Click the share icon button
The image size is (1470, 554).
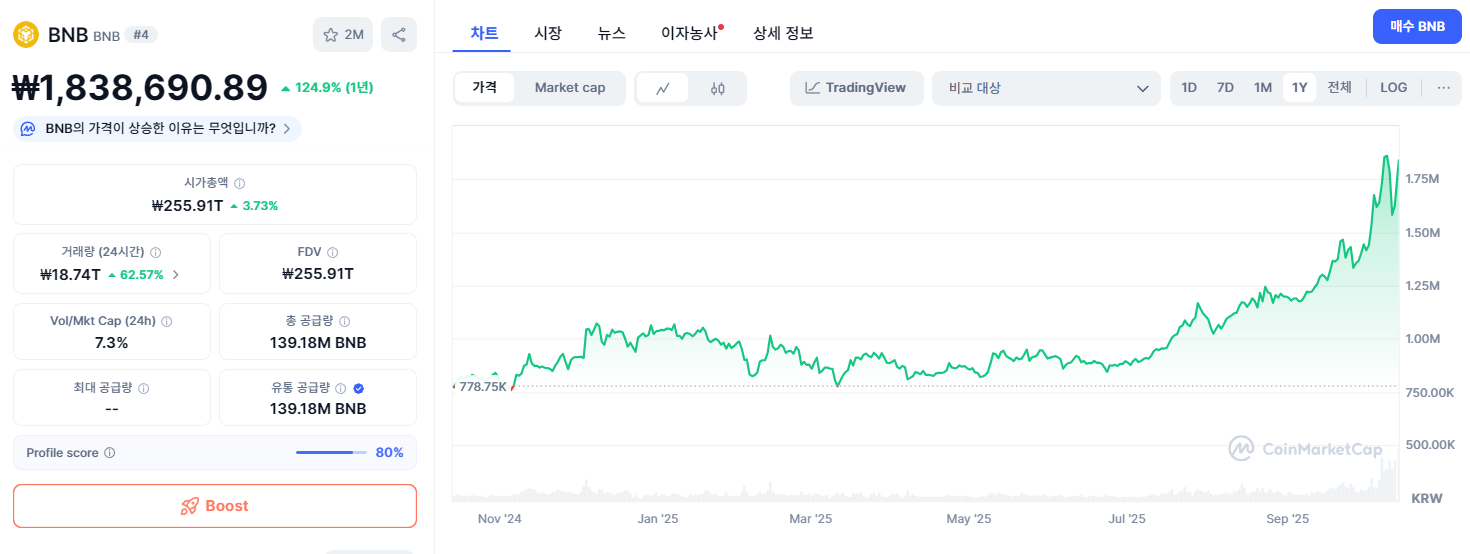click(399, 35)
